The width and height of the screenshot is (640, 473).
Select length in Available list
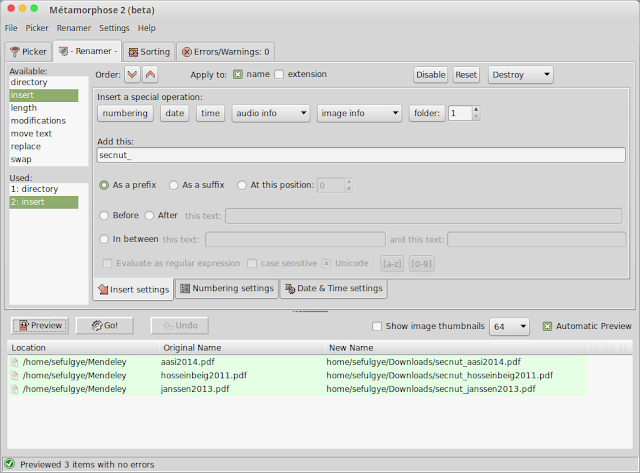point(44,108)
